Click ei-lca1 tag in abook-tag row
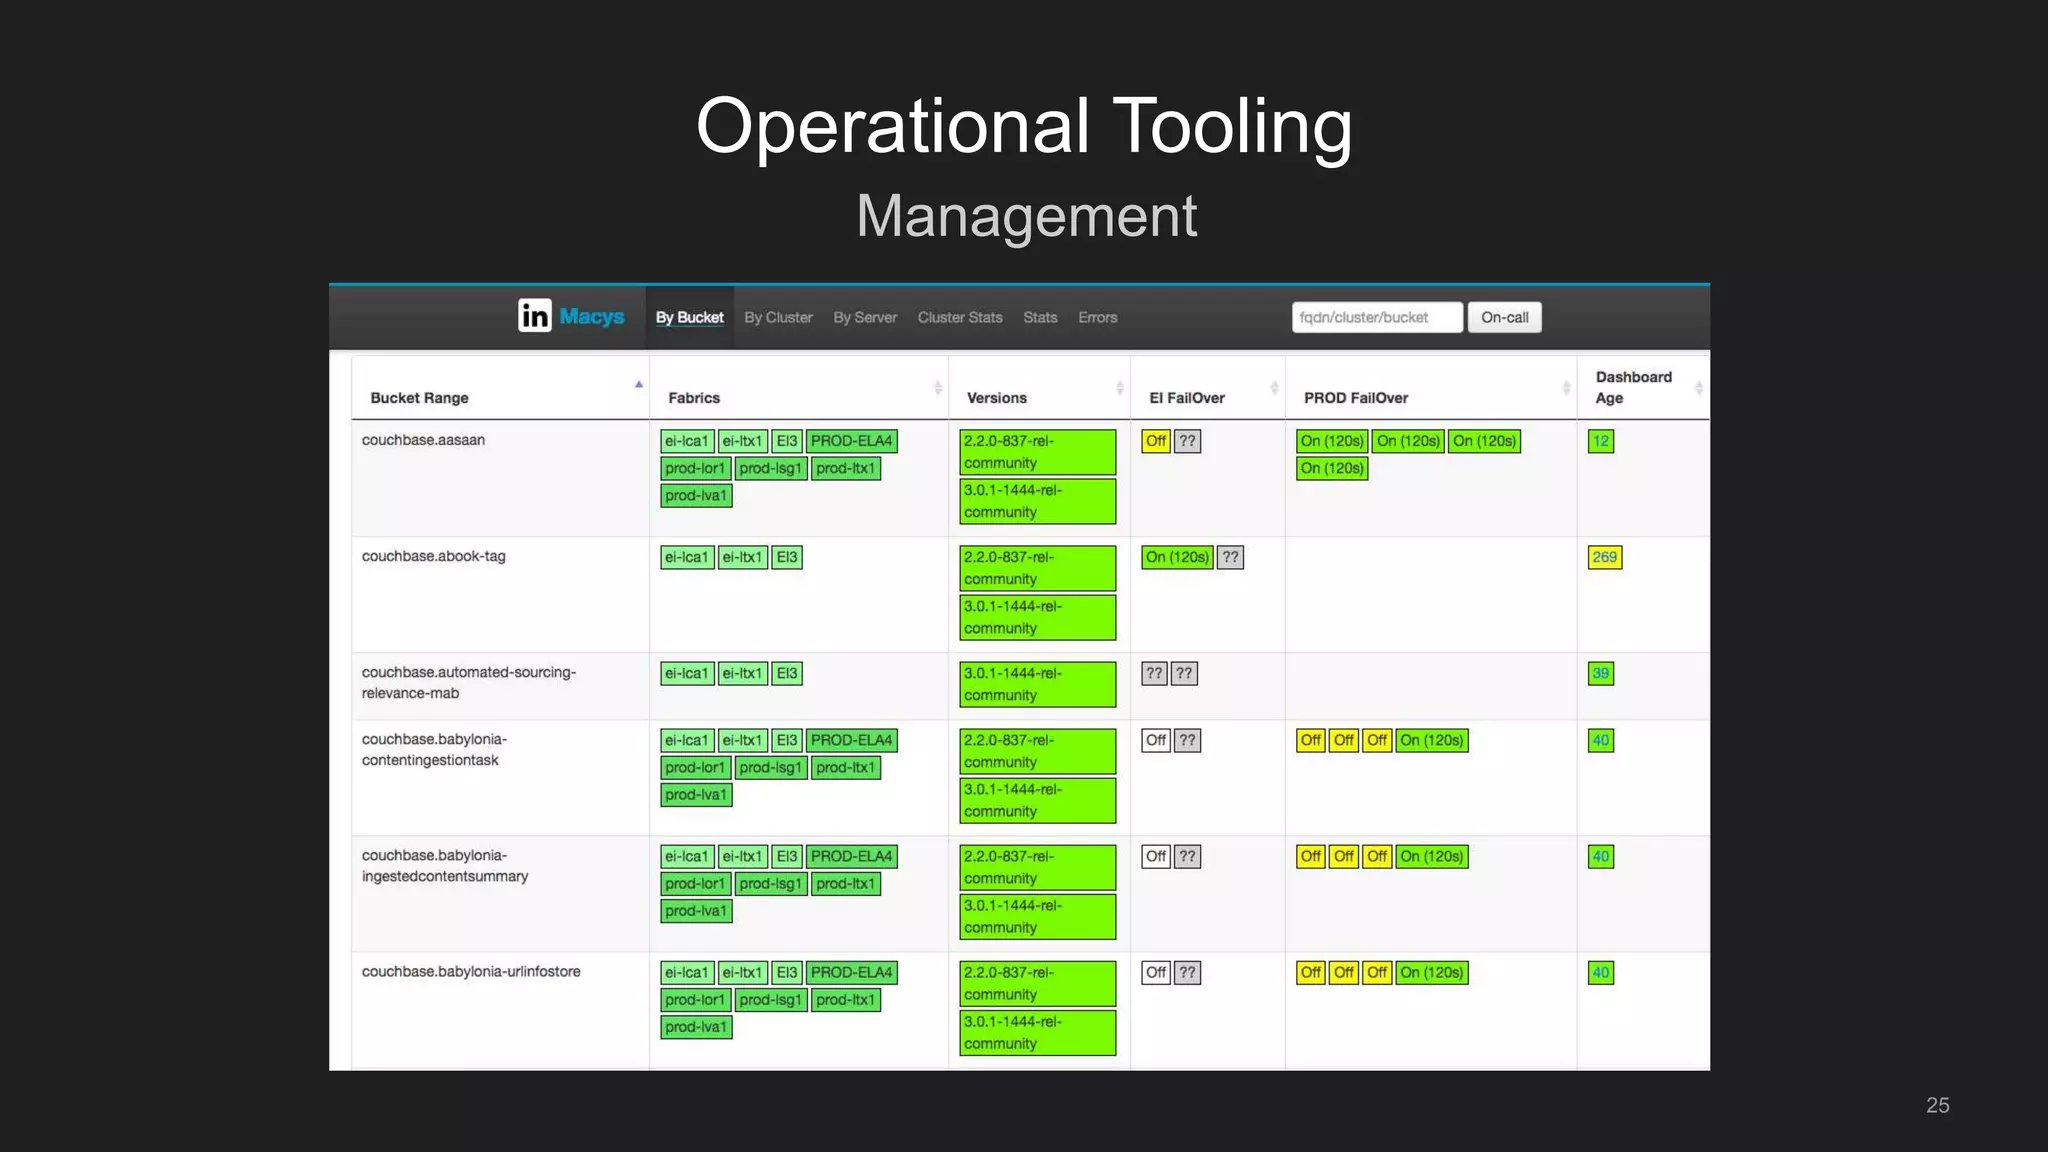Image resolution: width=2048 pixels, height=1152 pixels. coord(687,557)
